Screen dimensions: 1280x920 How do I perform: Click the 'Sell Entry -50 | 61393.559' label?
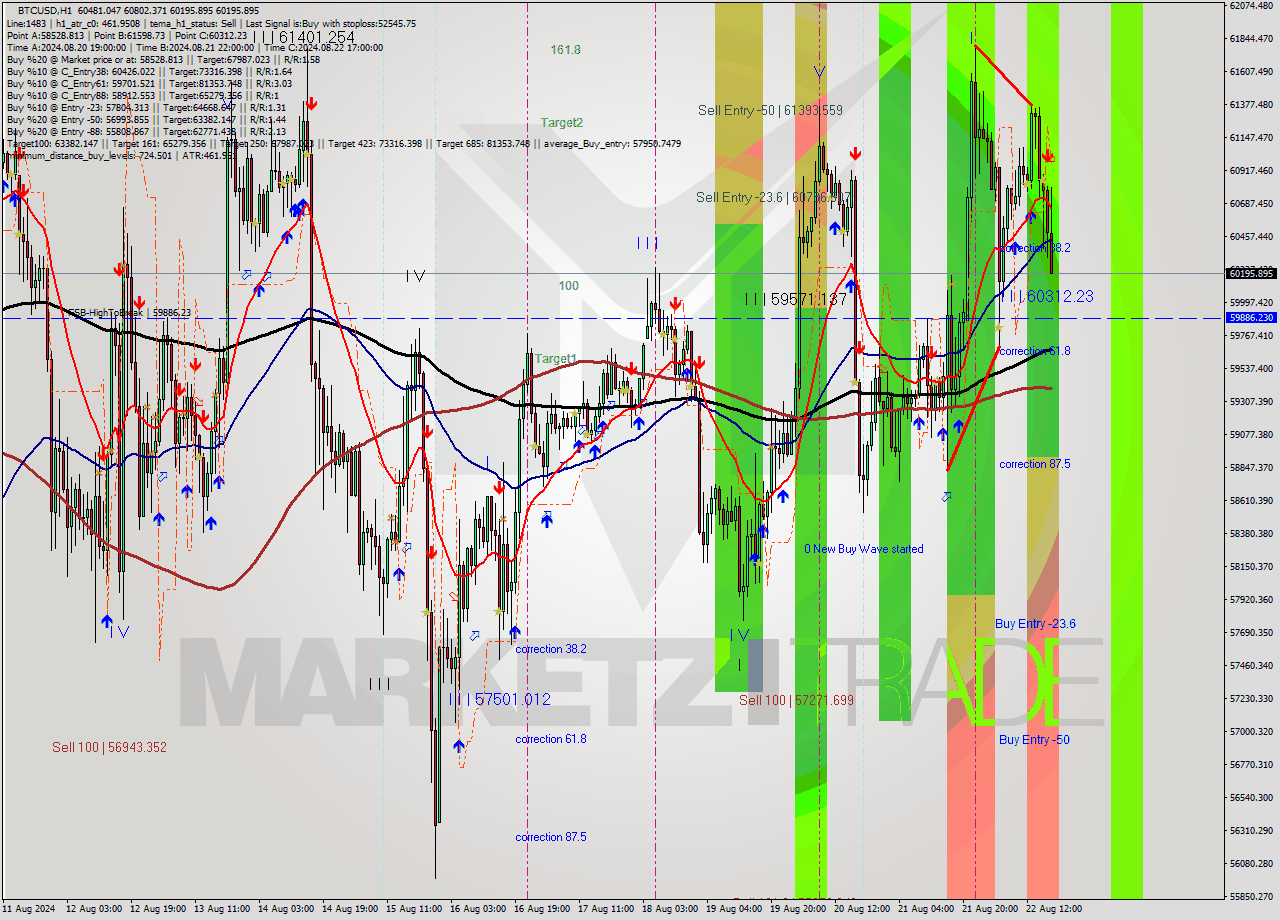tap(770, 110)
